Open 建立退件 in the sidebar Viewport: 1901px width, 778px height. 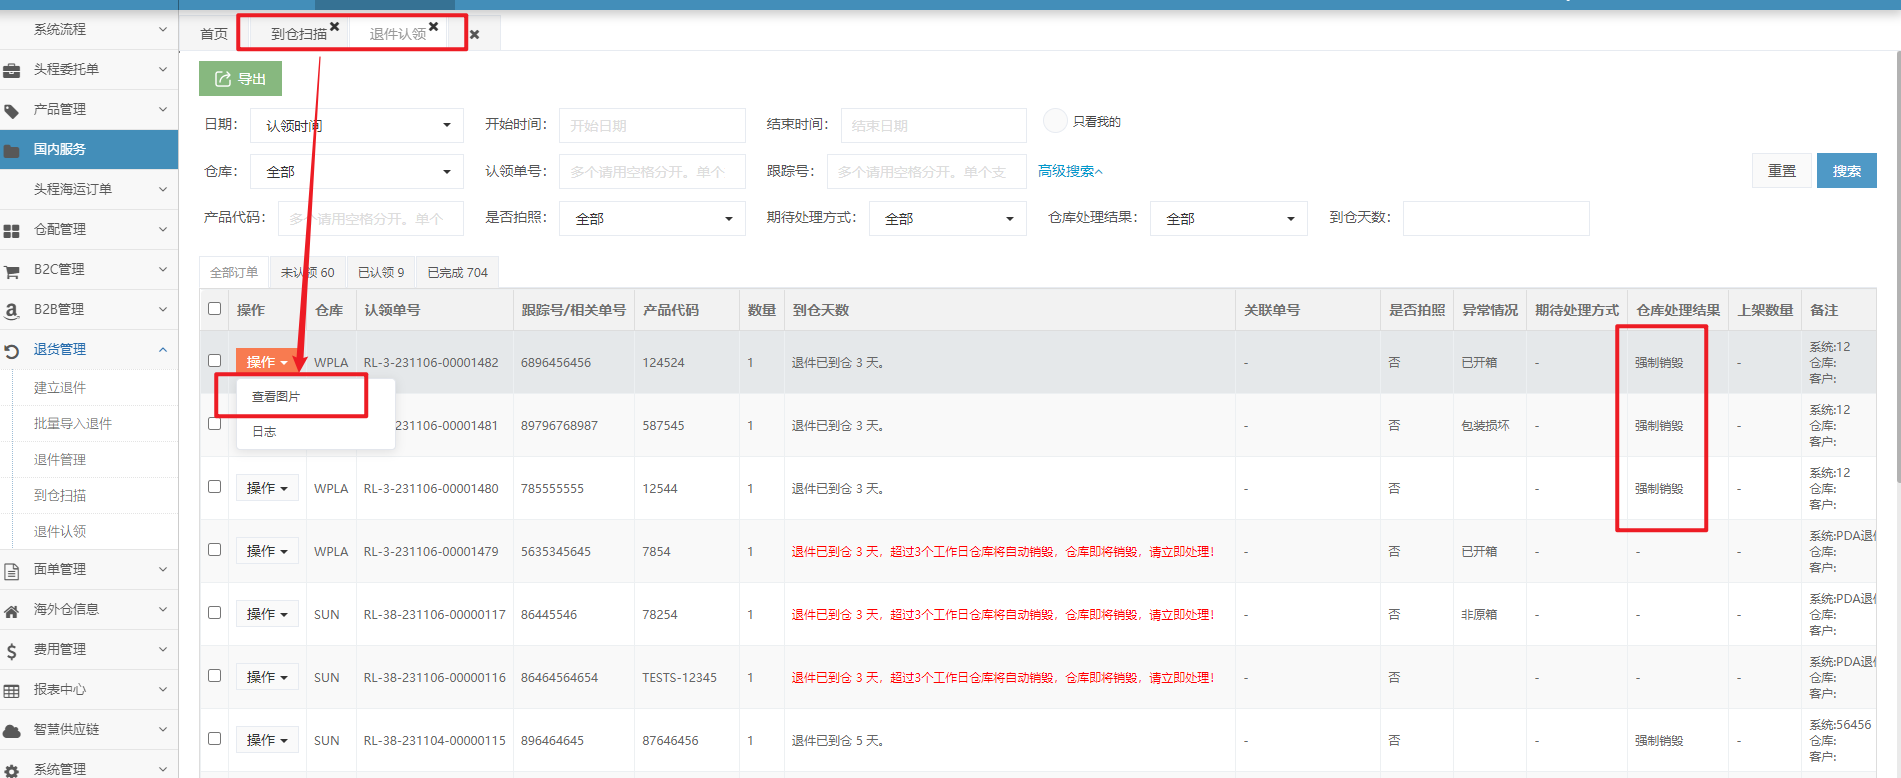60,387
